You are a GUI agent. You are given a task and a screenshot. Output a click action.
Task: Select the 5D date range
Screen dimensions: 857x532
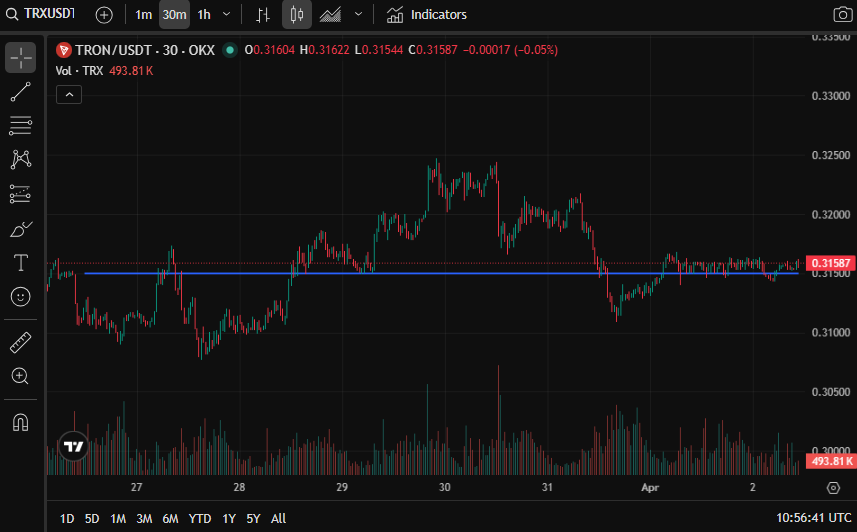[x=92, y=518]
